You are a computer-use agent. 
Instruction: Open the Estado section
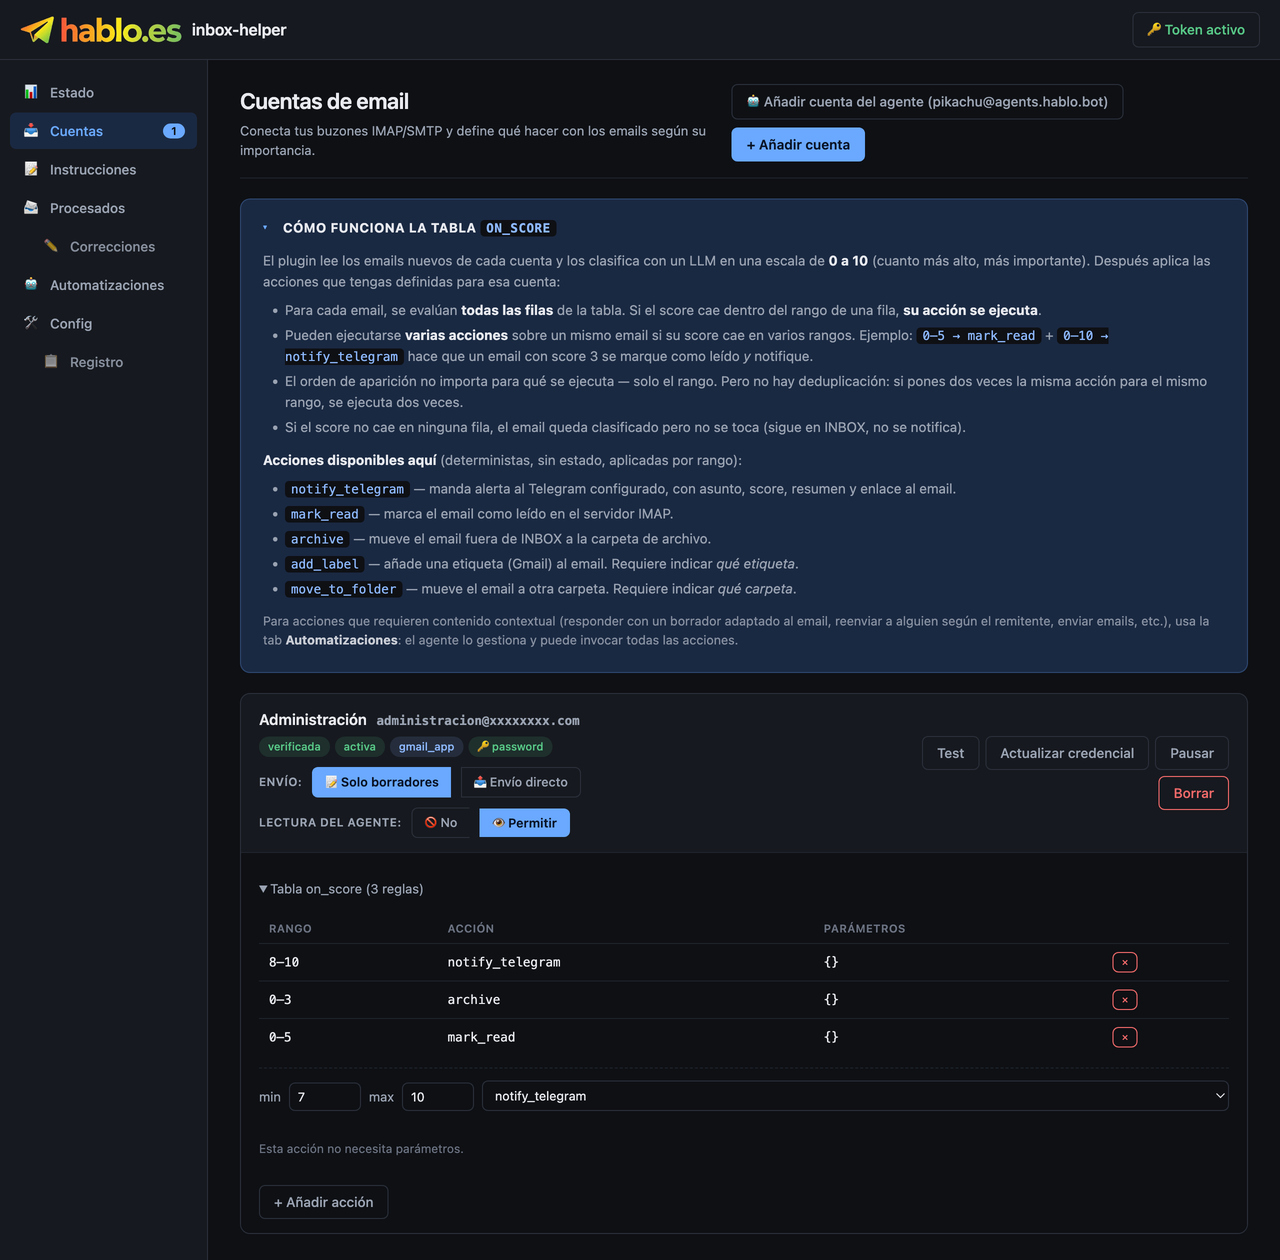tap(103, 92)
